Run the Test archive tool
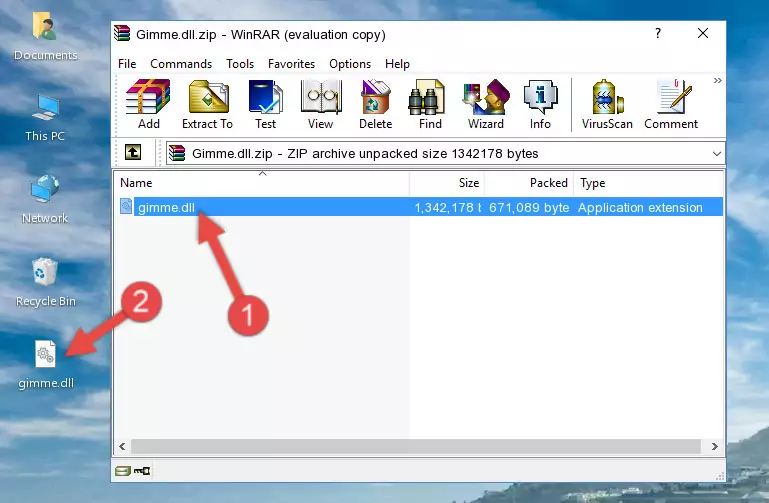This screenshot has width=769, height=503. click(265, 104)
